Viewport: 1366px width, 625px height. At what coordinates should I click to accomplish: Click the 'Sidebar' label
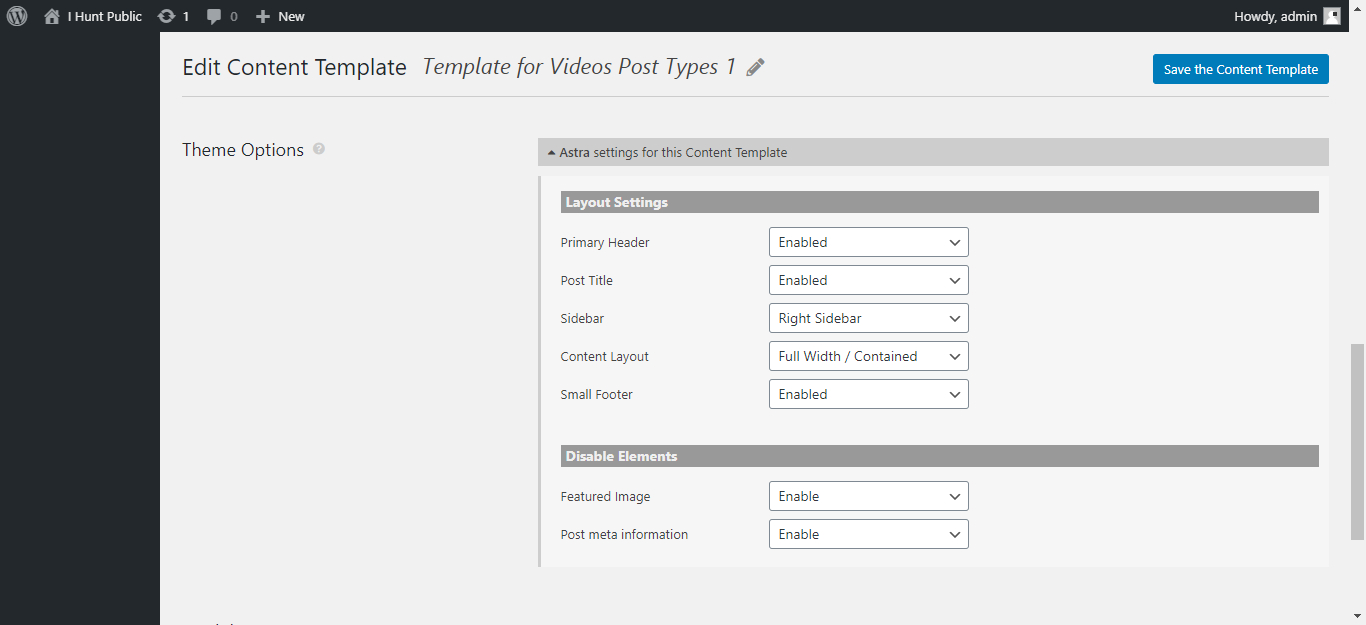pyautogui.click(x=582, y=318)
